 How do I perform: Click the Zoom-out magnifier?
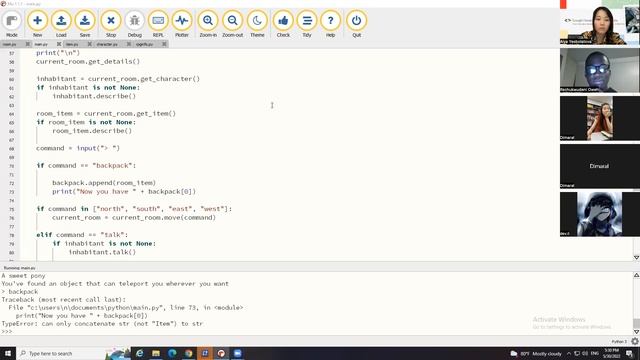[233, 24]
